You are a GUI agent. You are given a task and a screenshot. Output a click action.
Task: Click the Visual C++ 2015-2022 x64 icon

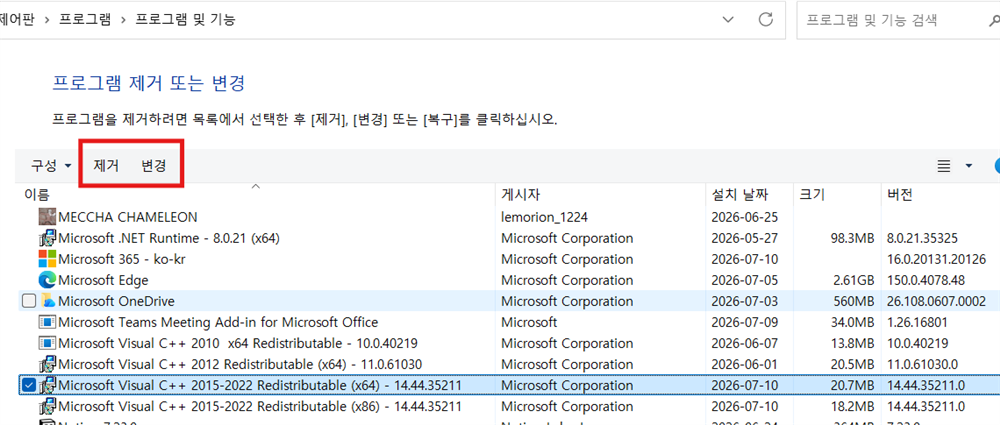(x=47, y=385)
